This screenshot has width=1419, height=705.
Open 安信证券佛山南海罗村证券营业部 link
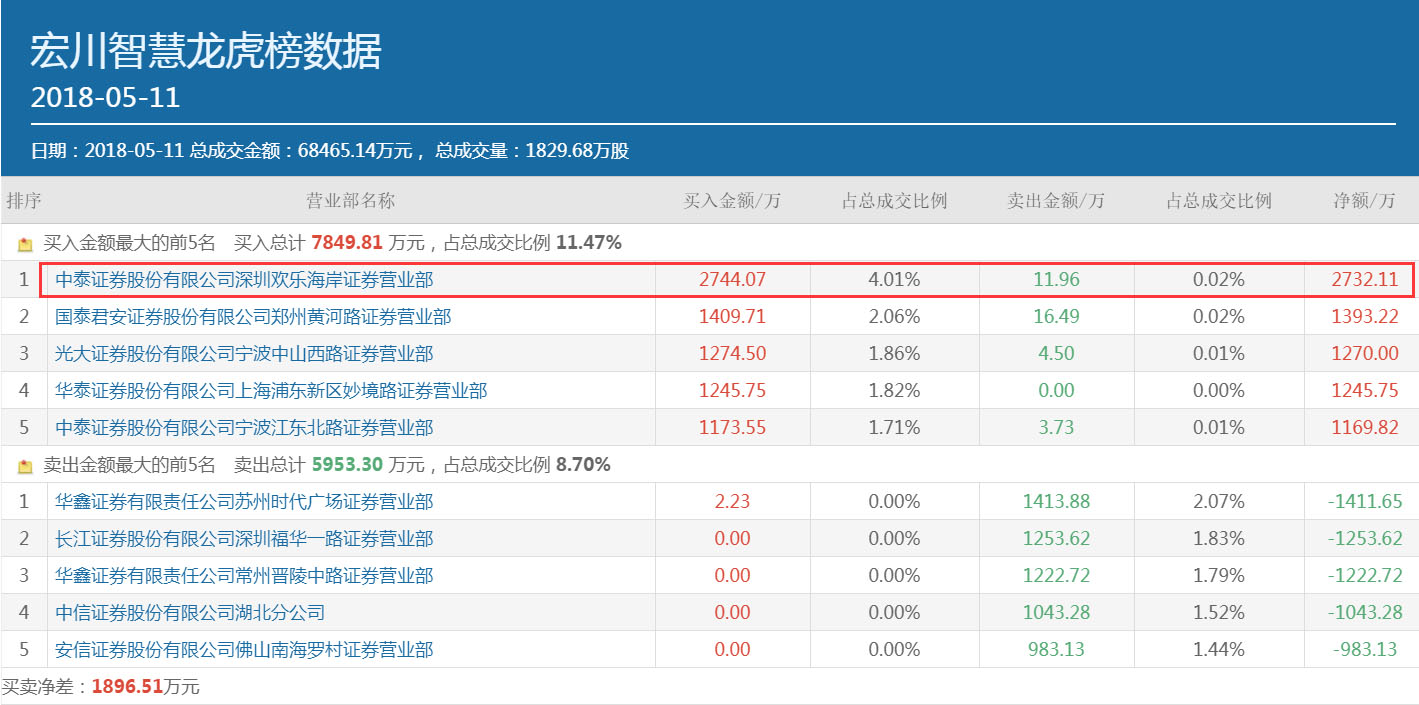(244, 650)
